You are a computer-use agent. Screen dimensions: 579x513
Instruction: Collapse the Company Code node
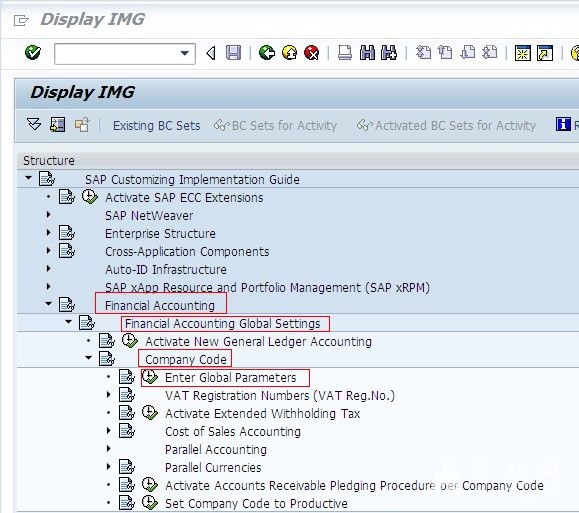click(89, 358)
